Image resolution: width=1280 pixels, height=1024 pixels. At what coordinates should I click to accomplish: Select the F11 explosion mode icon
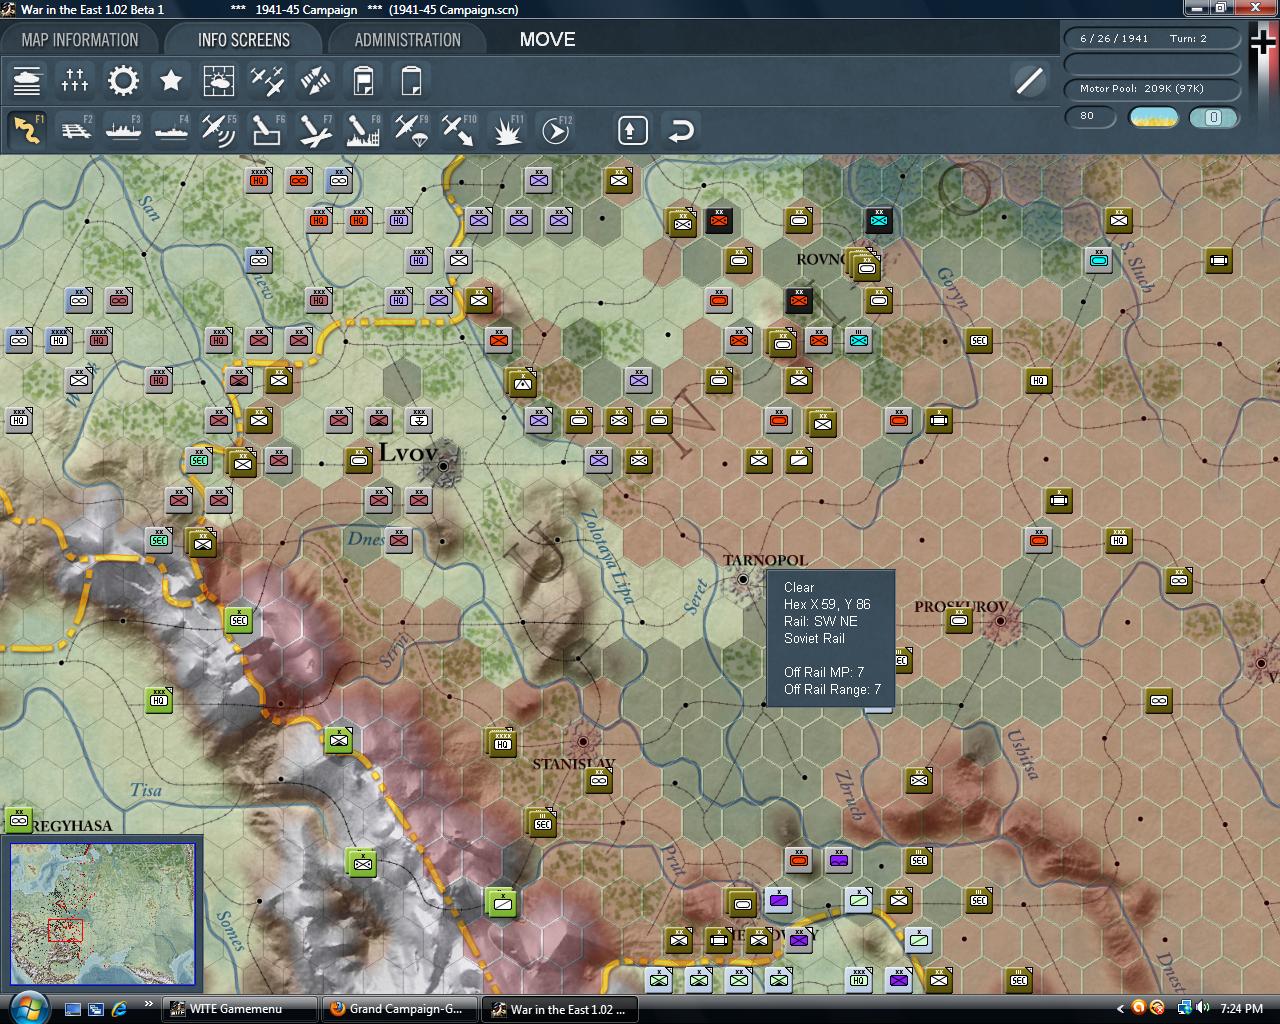coord(507,130)
